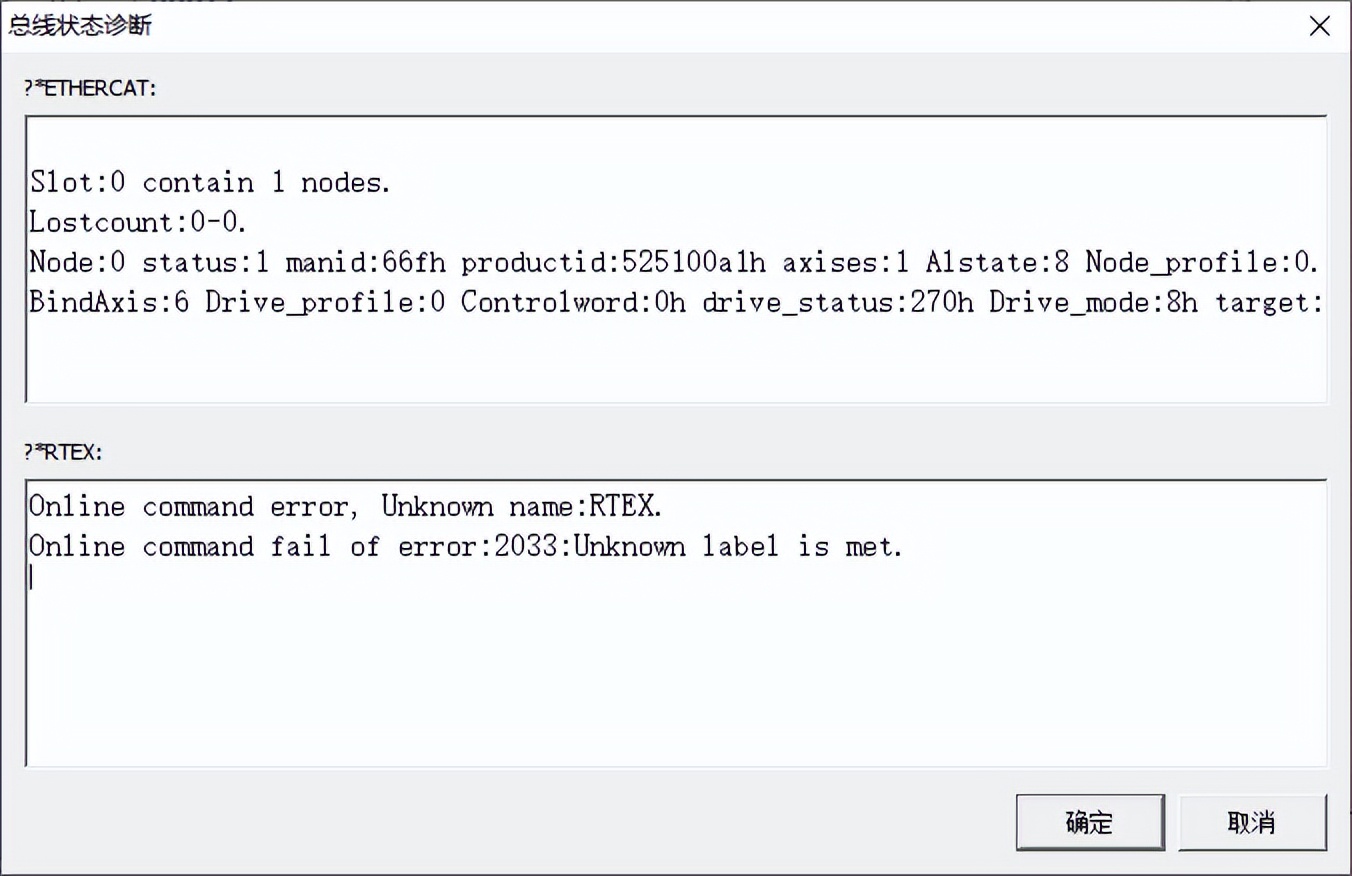Click the 'Controlword:0h' text
Viewport: 1352px width, 876px height.
(573, 303)
